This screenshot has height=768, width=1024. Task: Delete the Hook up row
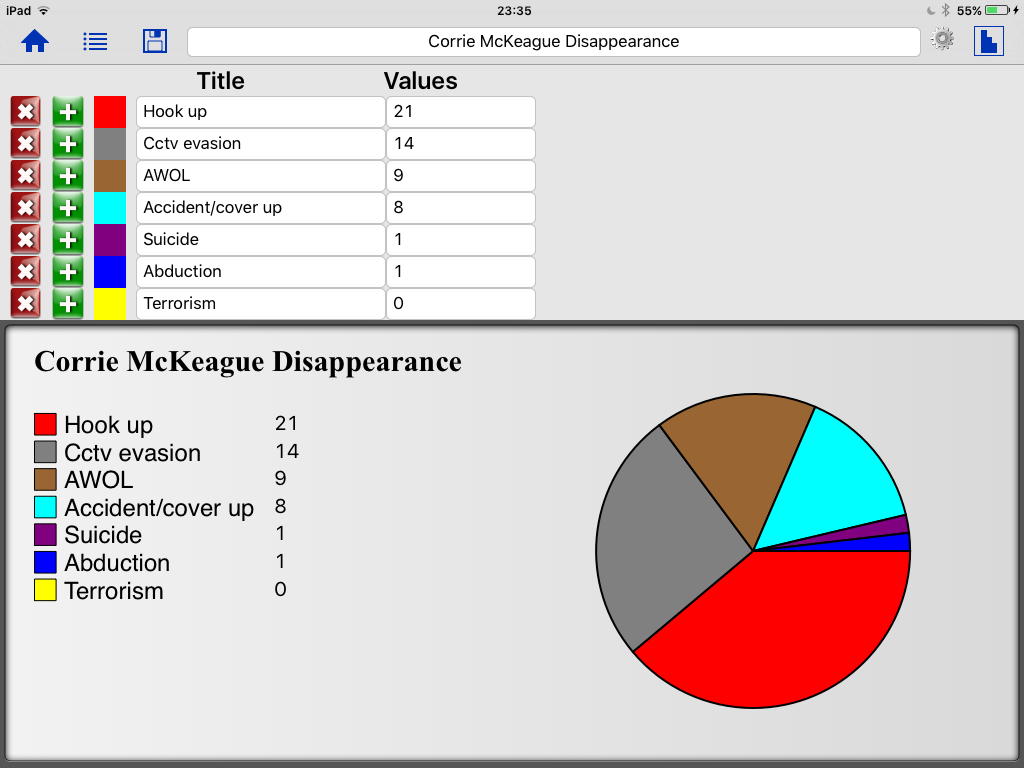(x=26, y=112)
